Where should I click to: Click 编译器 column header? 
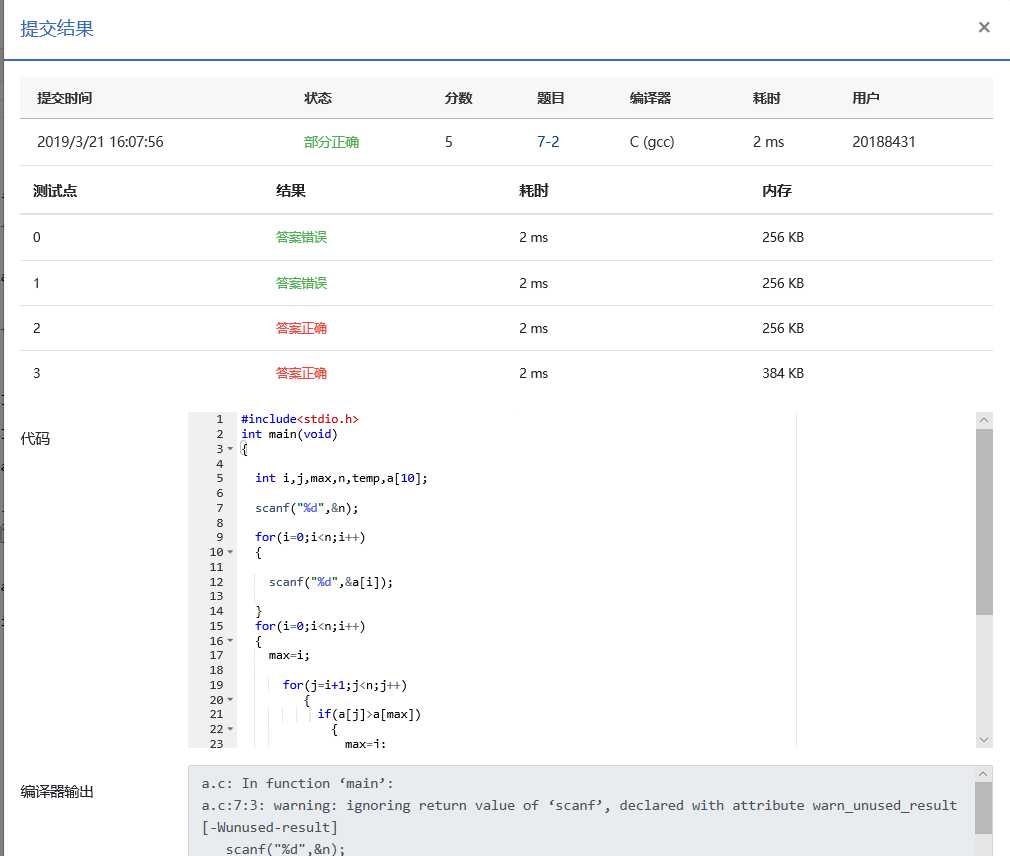(650, 98)
